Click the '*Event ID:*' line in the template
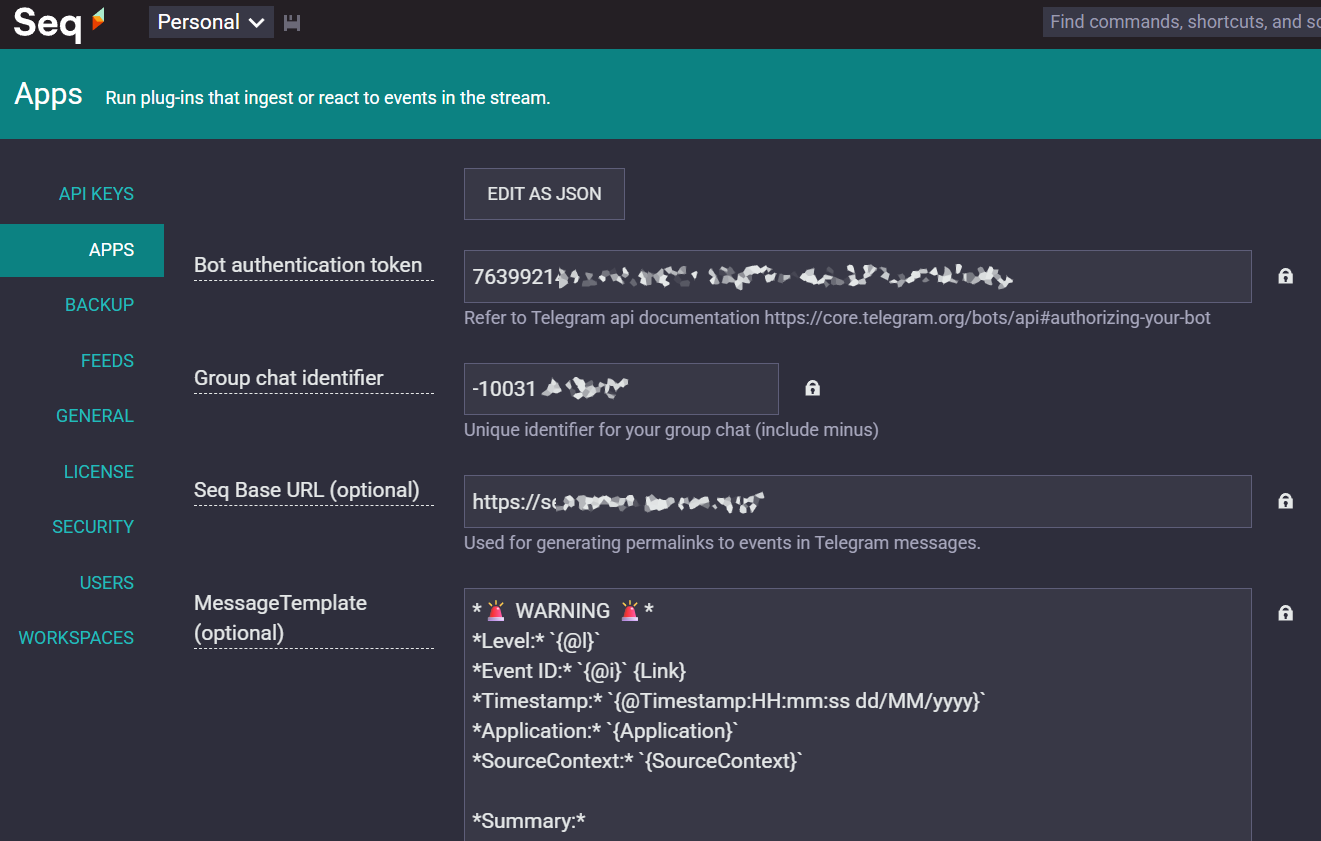The height and width of the screenshot is (841, 1321). (x=579, y=671)
